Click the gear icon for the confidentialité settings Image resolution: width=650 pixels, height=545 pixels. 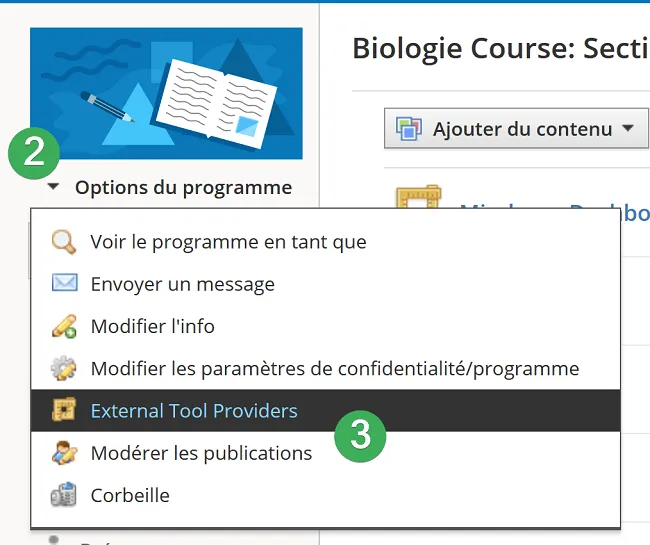(x=64, y=368)
